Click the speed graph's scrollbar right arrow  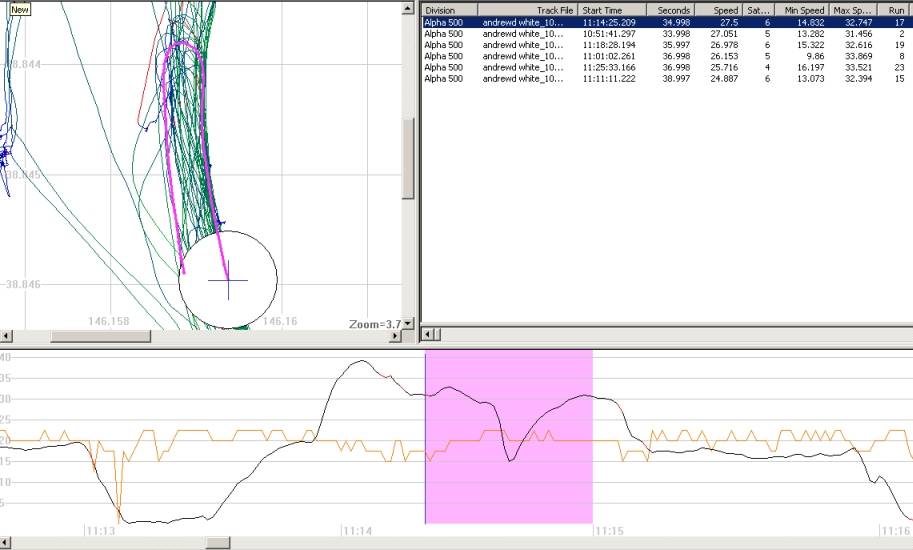click(x=906, y=543)
